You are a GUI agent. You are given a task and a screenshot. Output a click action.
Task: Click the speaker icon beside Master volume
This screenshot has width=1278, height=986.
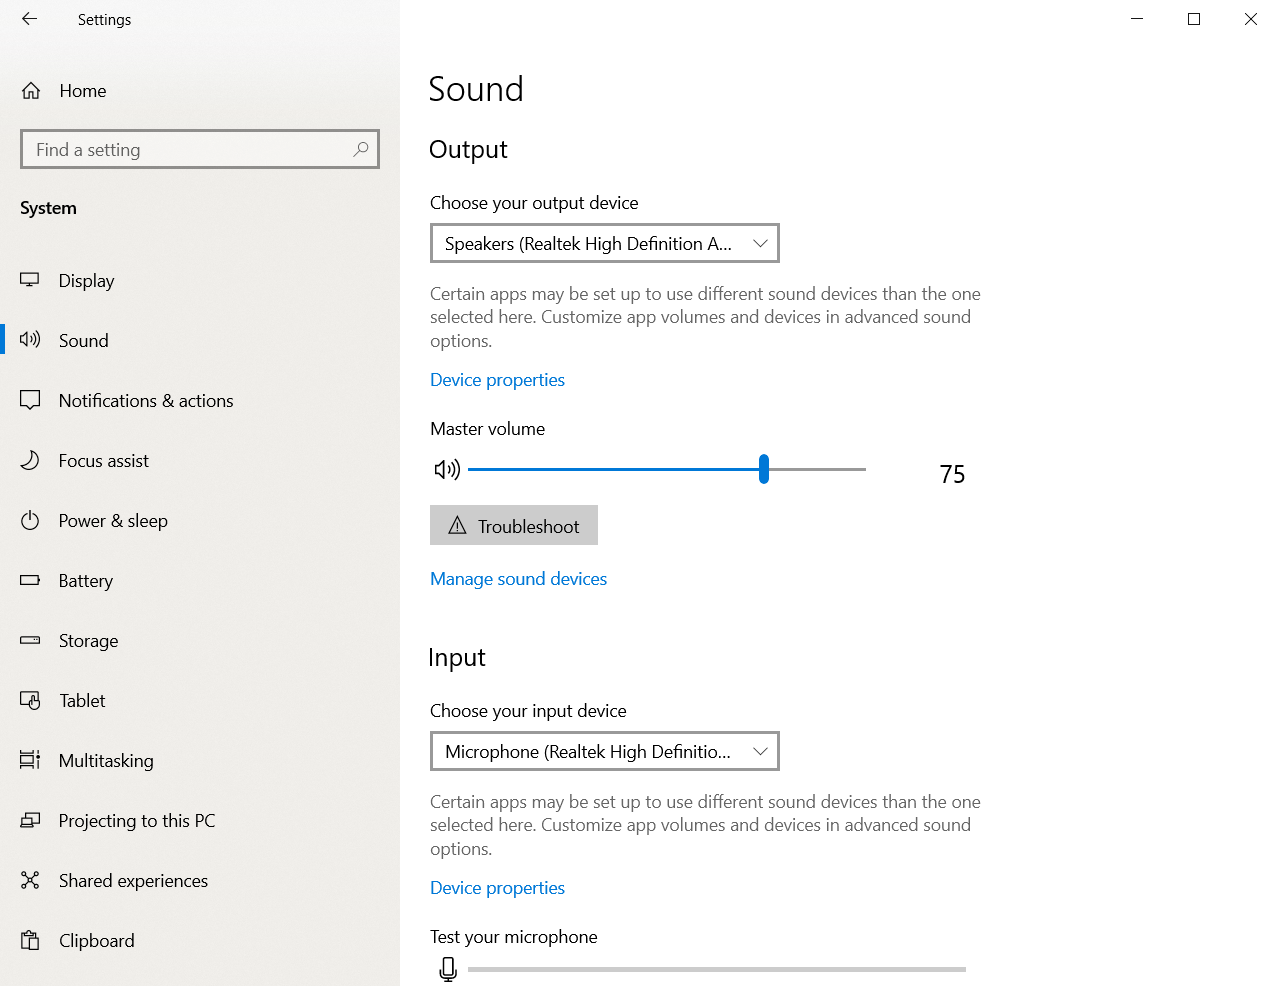(447, 469)
